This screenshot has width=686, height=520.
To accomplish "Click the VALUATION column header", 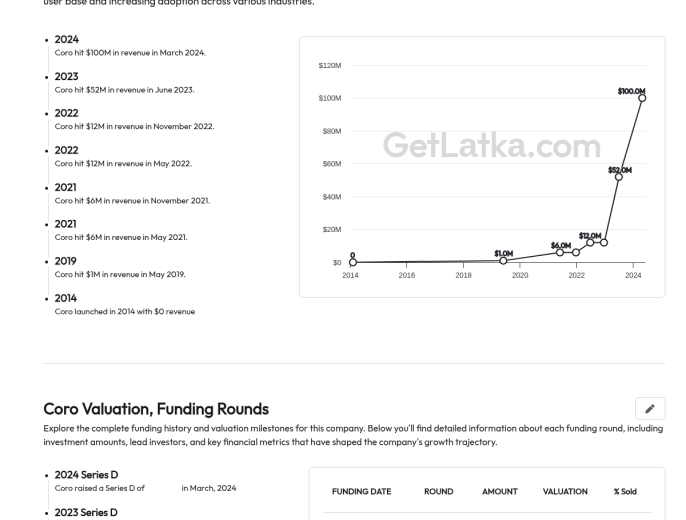I will point(565,492).
